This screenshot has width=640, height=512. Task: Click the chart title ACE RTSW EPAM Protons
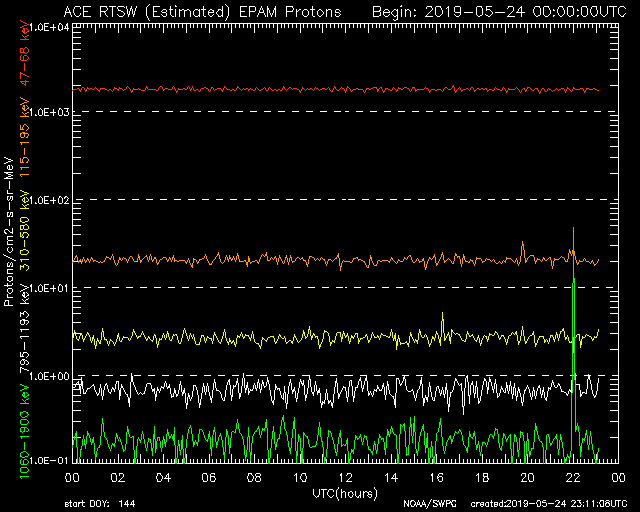point(200,11)
